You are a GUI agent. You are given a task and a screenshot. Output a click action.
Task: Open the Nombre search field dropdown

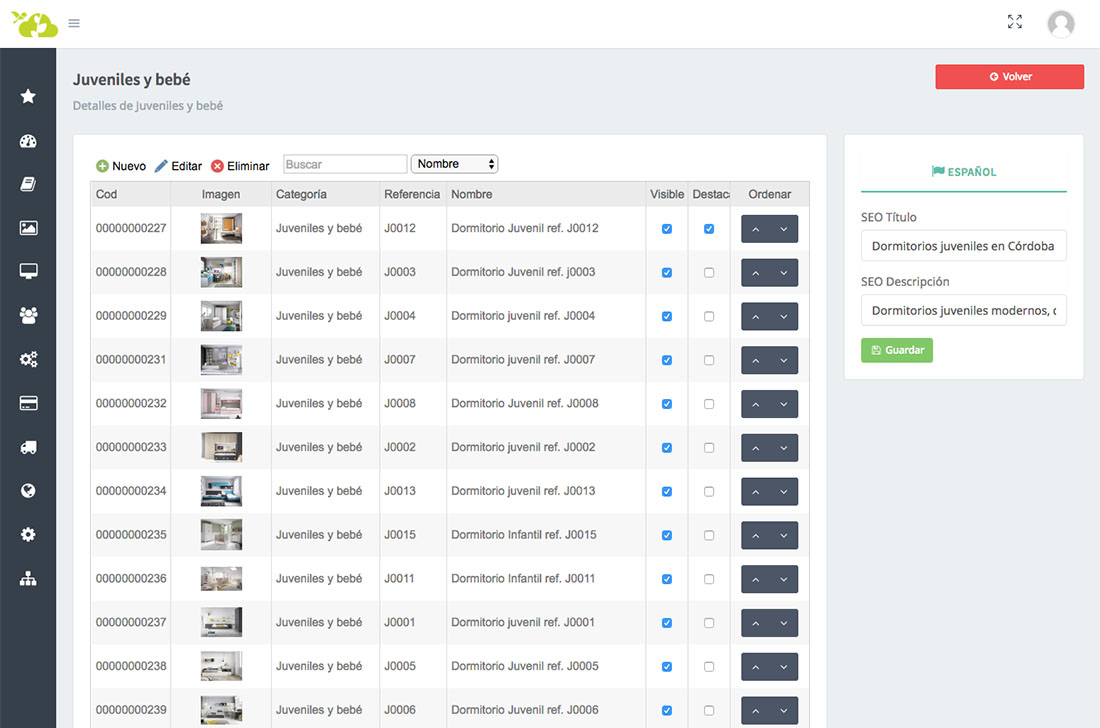pyautogui.click(x=454, y=164)
